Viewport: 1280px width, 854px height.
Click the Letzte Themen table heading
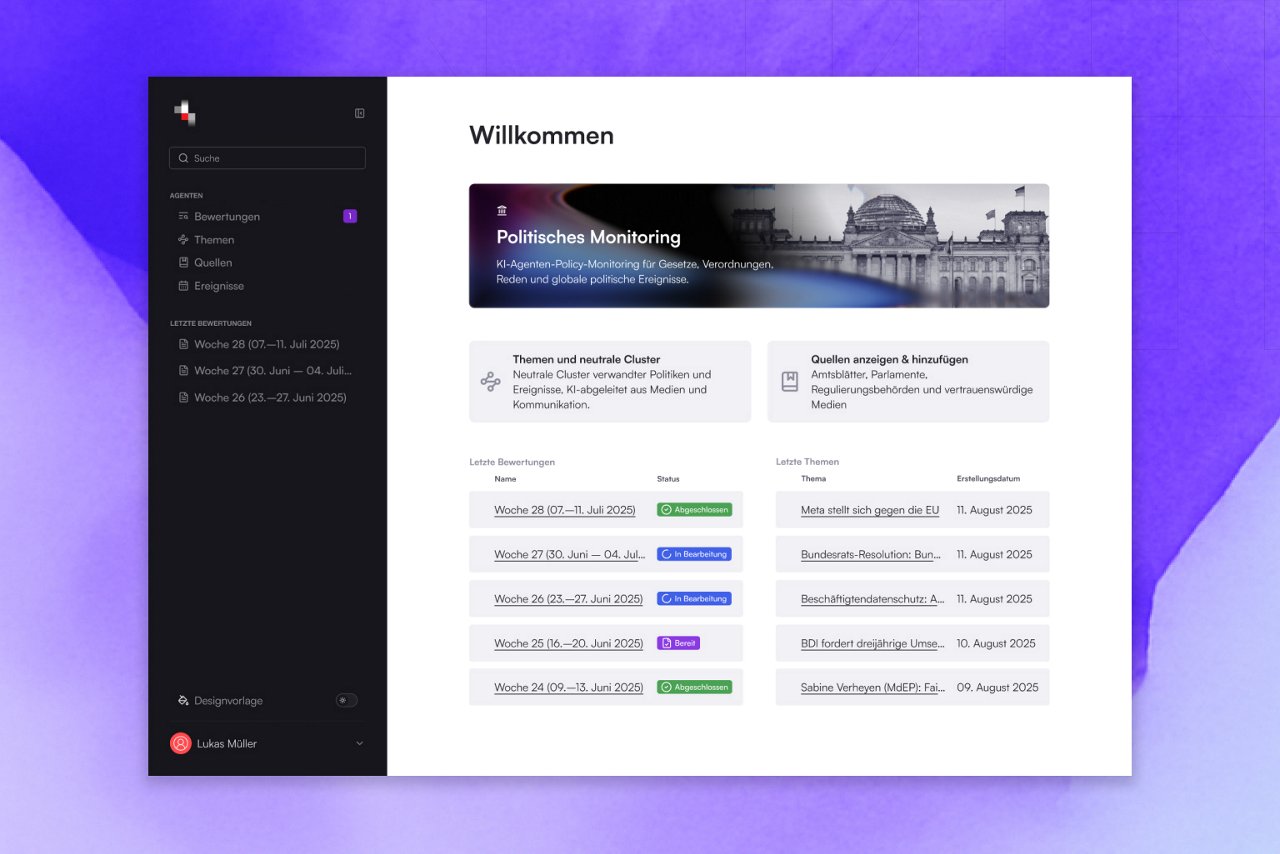[x=807, y=462]
